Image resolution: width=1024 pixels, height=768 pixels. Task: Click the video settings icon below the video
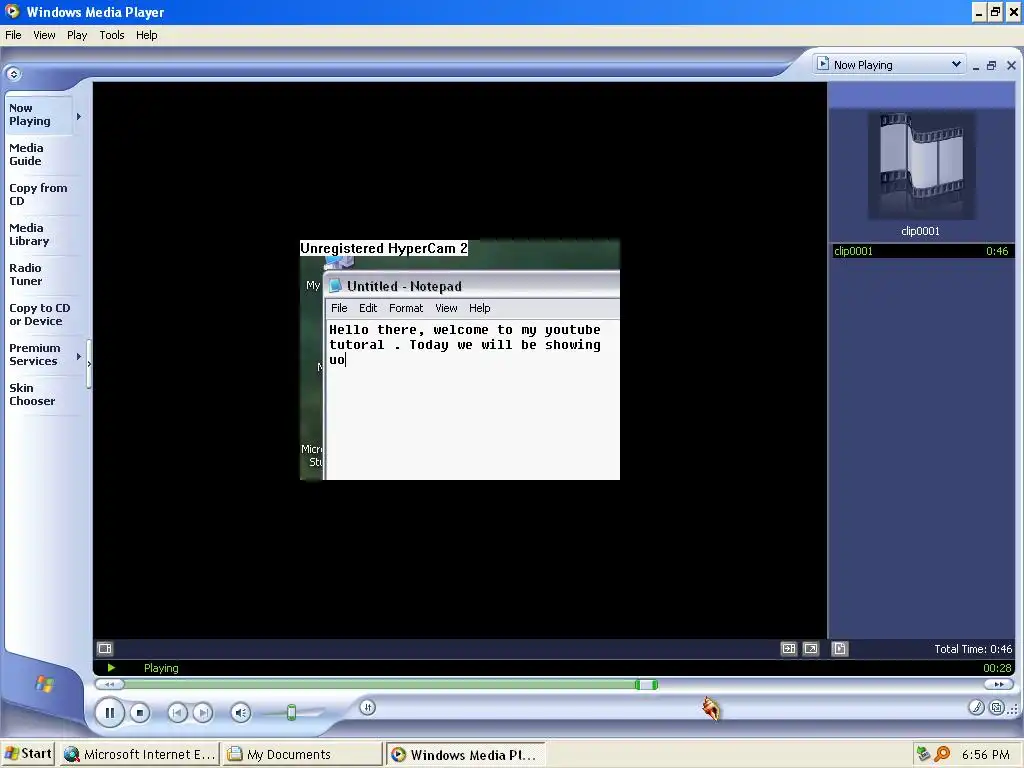[x=105, y=648]
